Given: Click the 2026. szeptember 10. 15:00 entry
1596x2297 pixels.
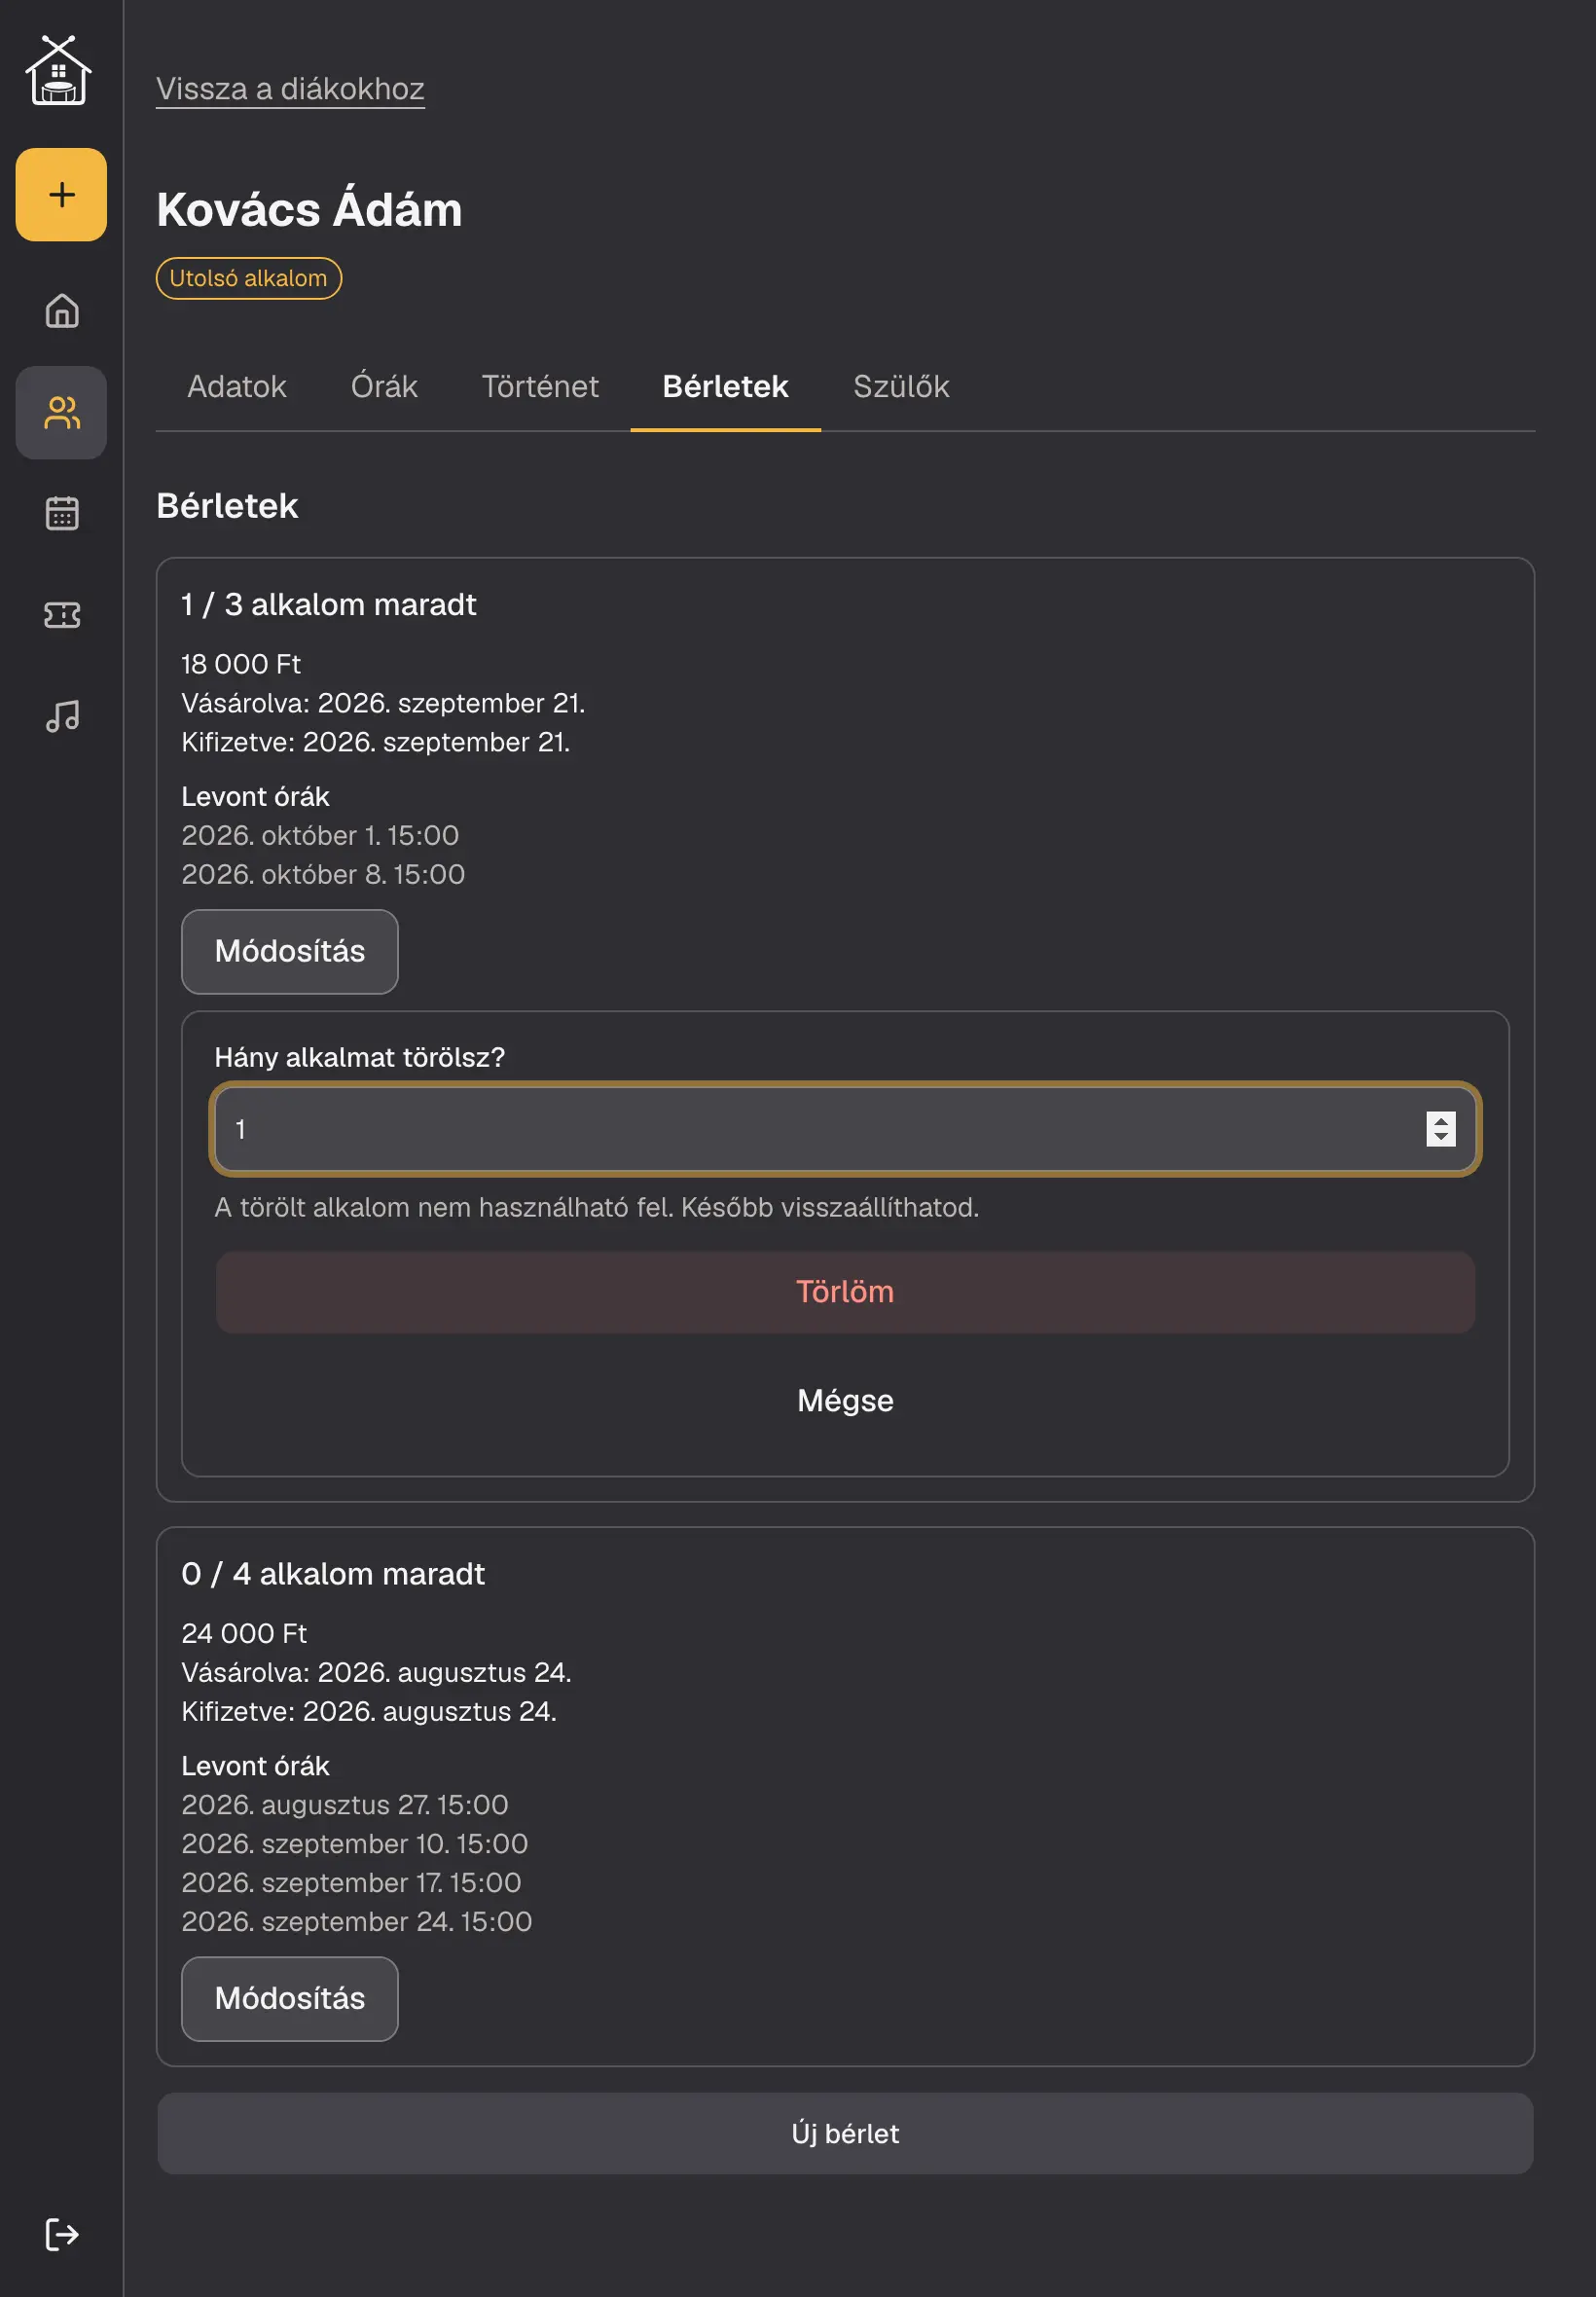Looking at the screenshot, I should [355, 1843].
